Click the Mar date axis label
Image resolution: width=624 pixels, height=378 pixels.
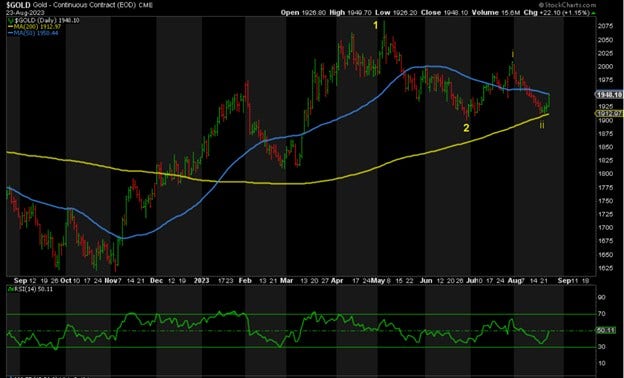(x=287, y=281)
